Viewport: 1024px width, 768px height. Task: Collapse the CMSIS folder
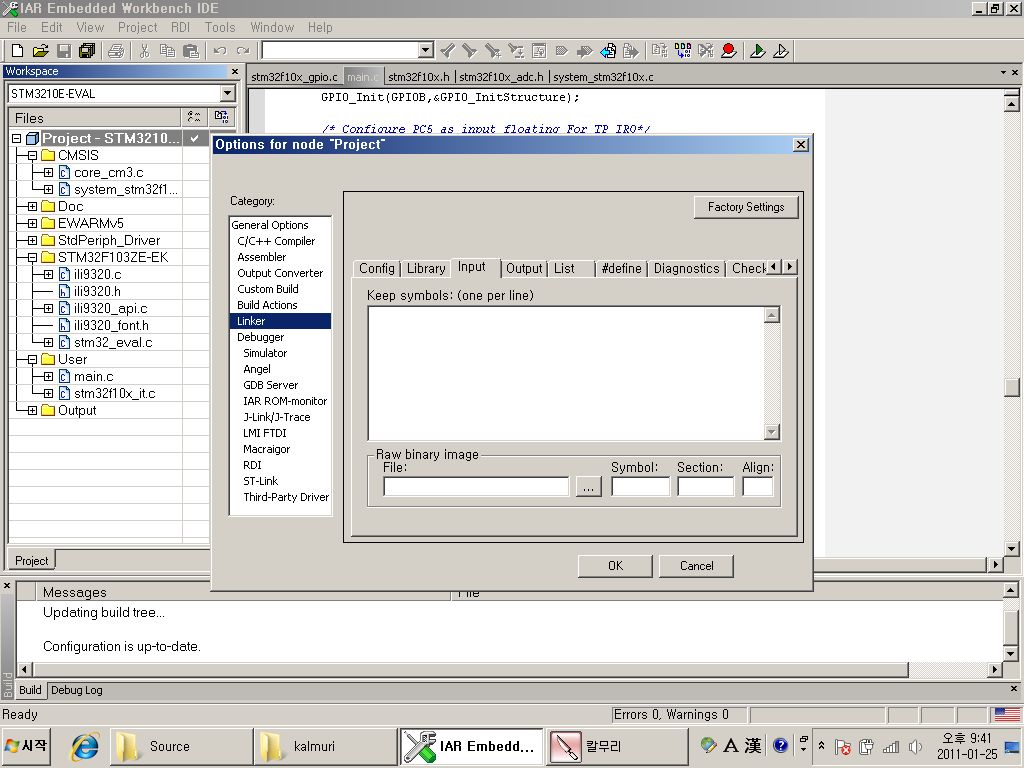pyautogui.click(x=32, y=155)
